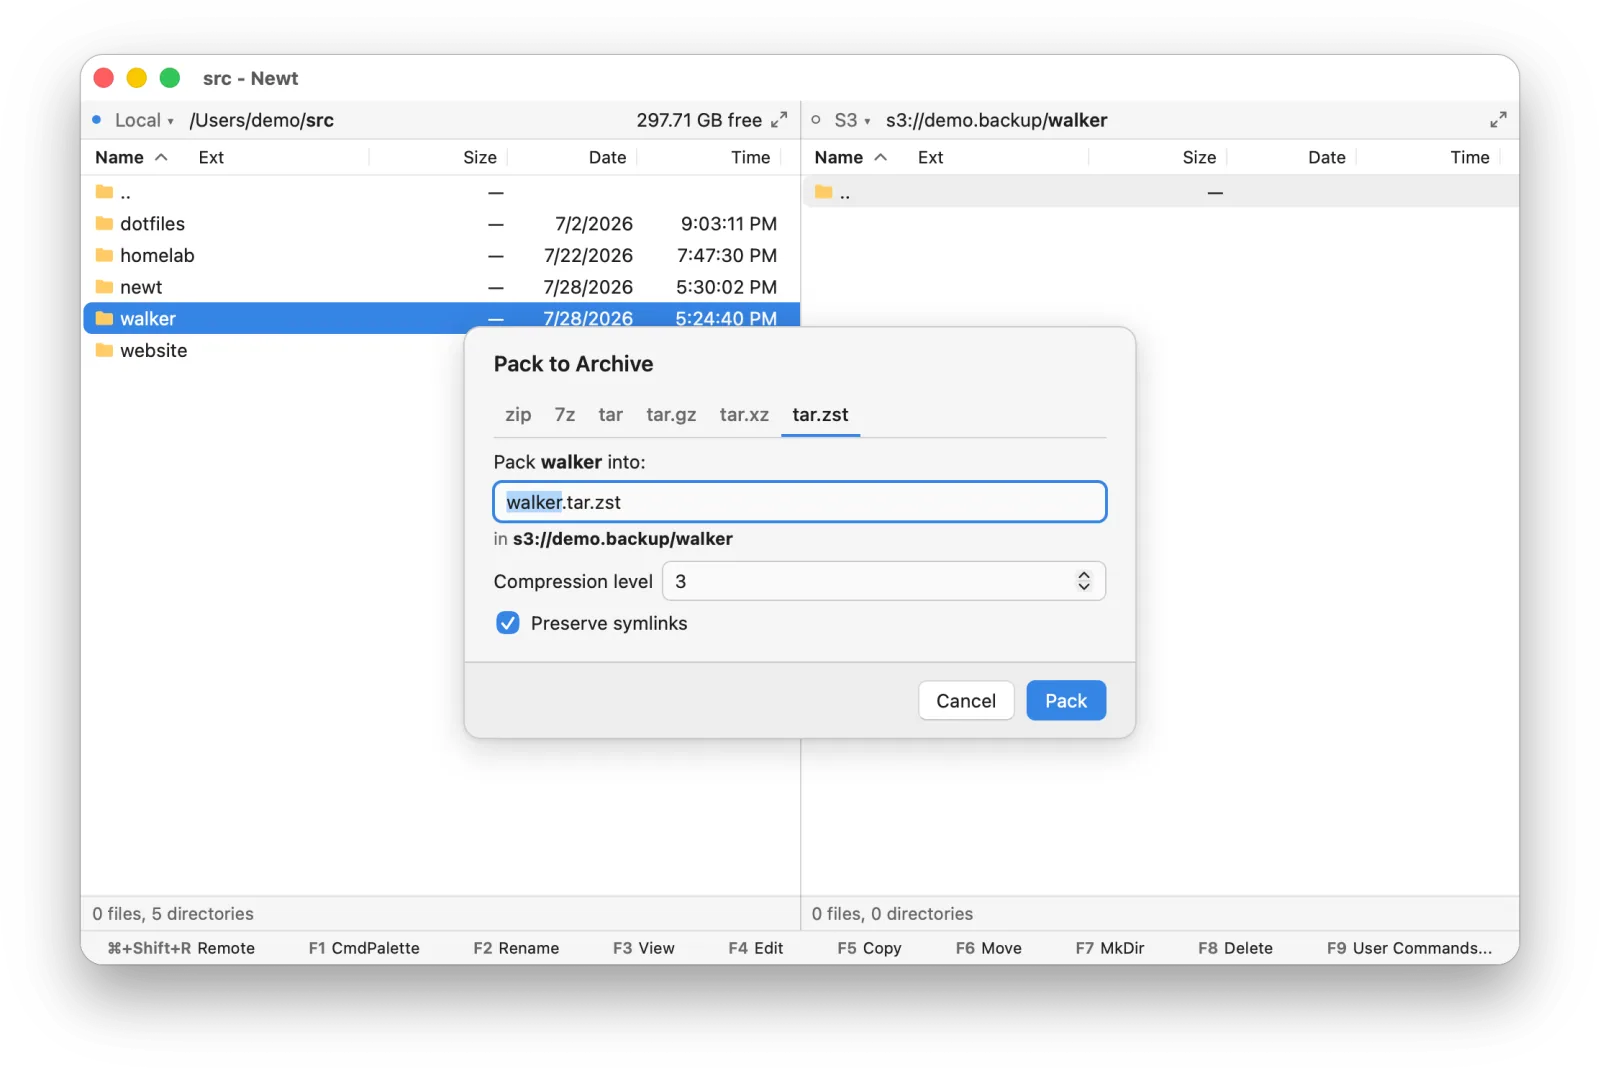Click F3 View in the function bar
1600x1071 pixels.
[x=643, y=948]
